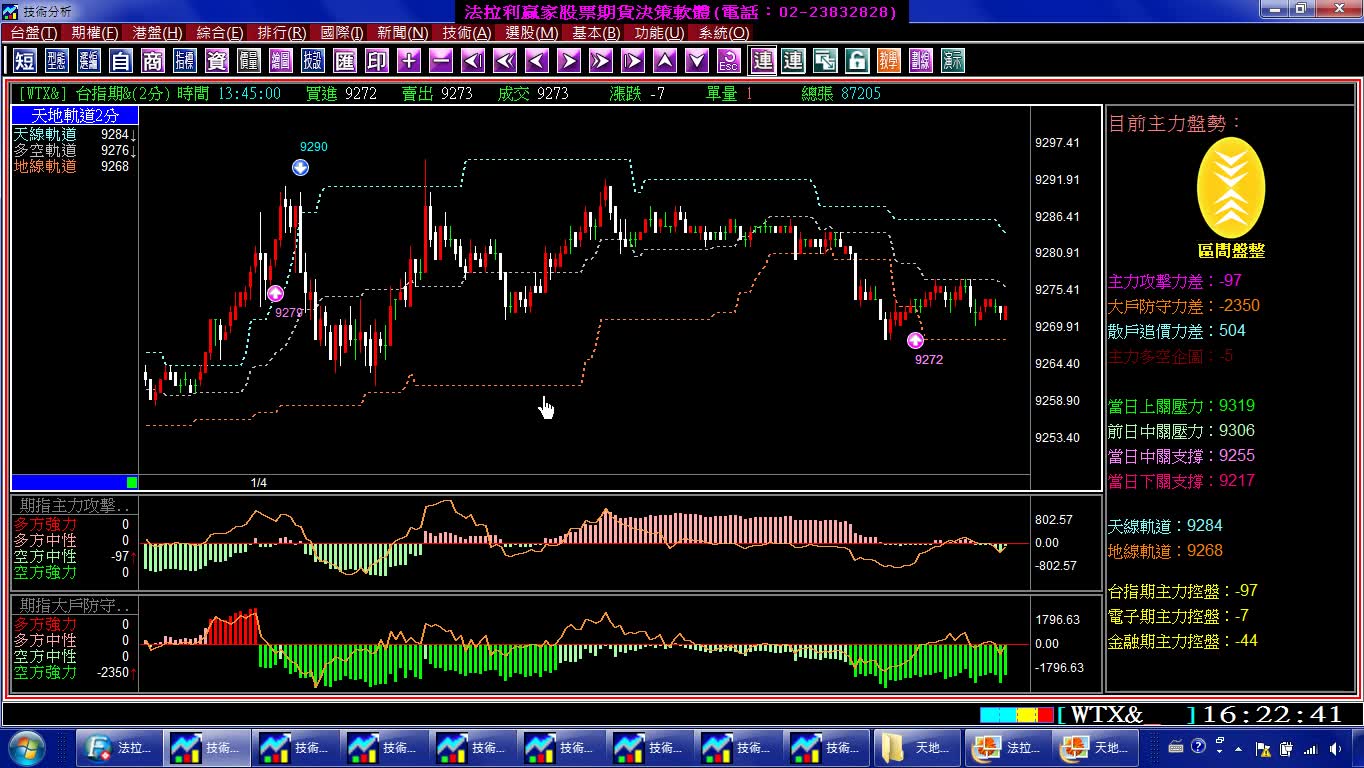Click the plus zoom-in toolbar icon
Viewport: 1364px width, 768px height.
(409, 61)
